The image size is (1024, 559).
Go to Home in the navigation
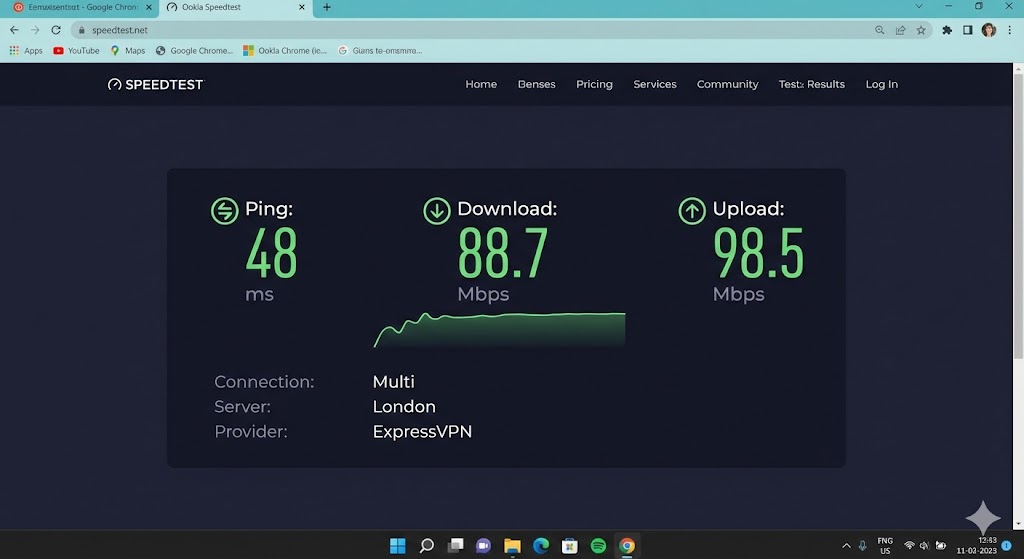click(481, 84)
